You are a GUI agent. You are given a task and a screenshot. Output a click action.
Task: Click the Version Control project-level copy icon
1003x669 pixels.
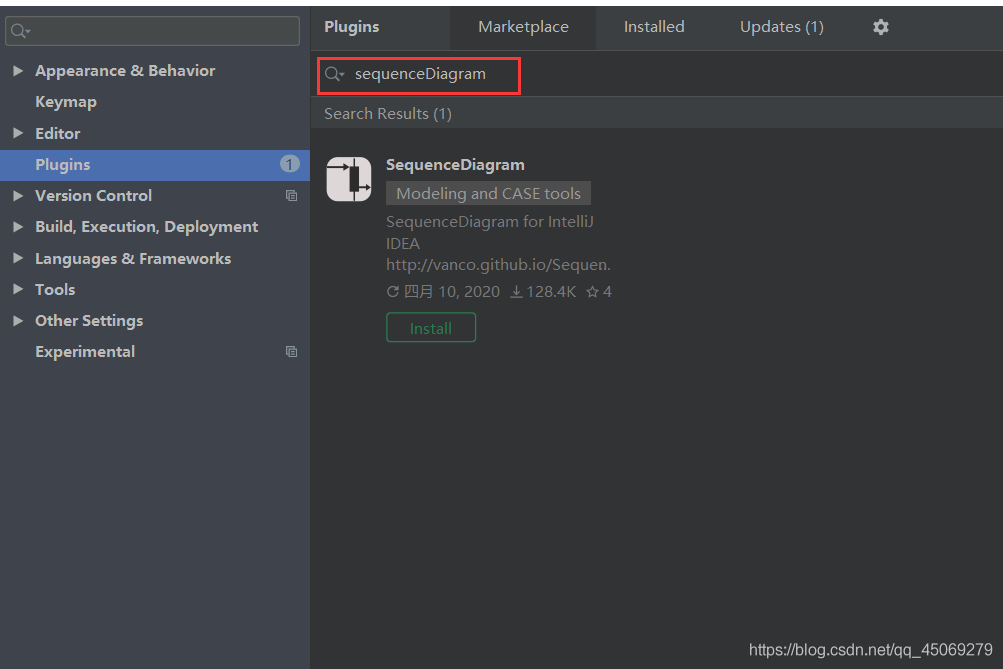click(291, 196)
